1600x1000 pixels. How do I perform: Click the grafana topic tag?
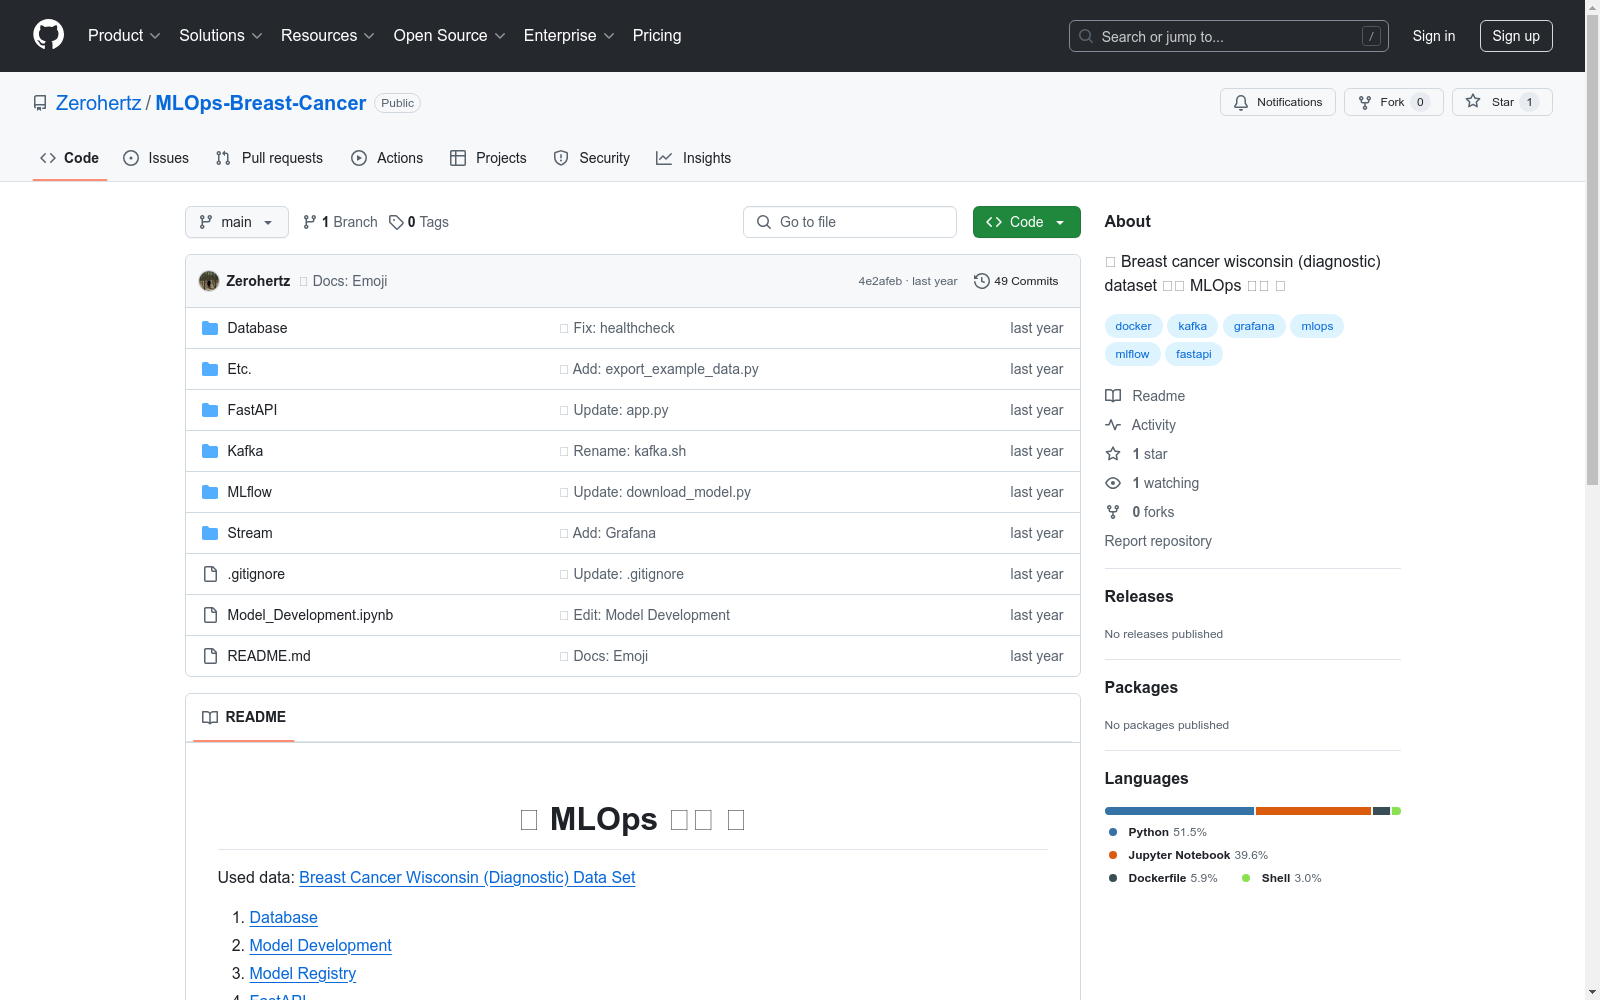pyautogui.click(x=1254, y=326)
